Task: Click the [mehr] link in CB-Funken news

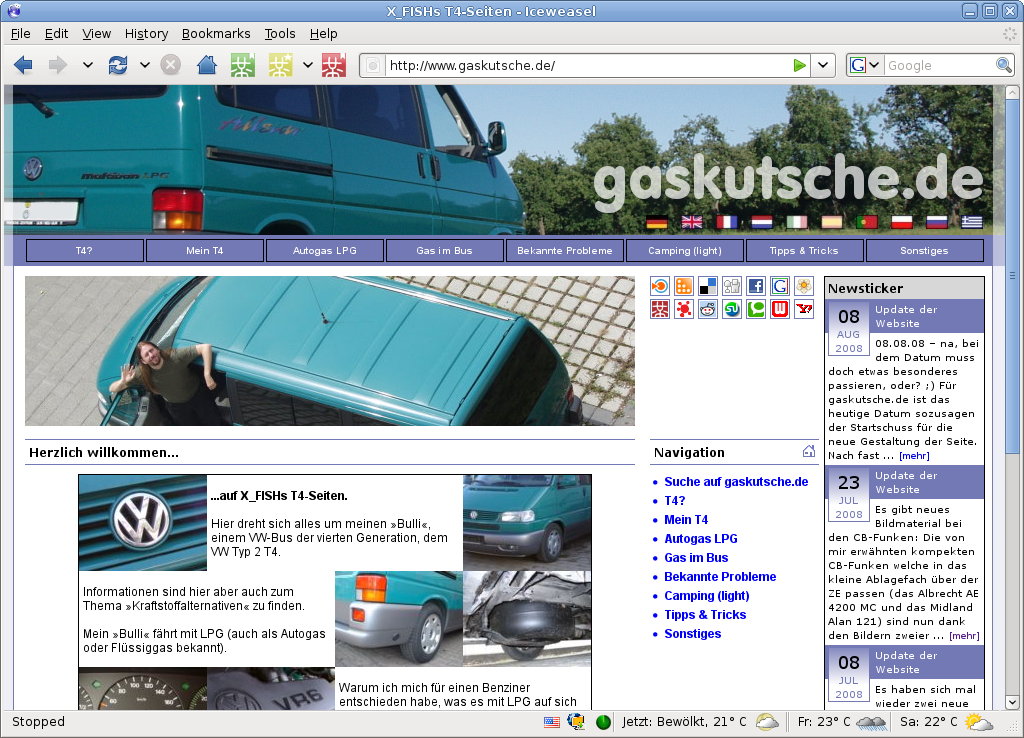Action: 964,635
